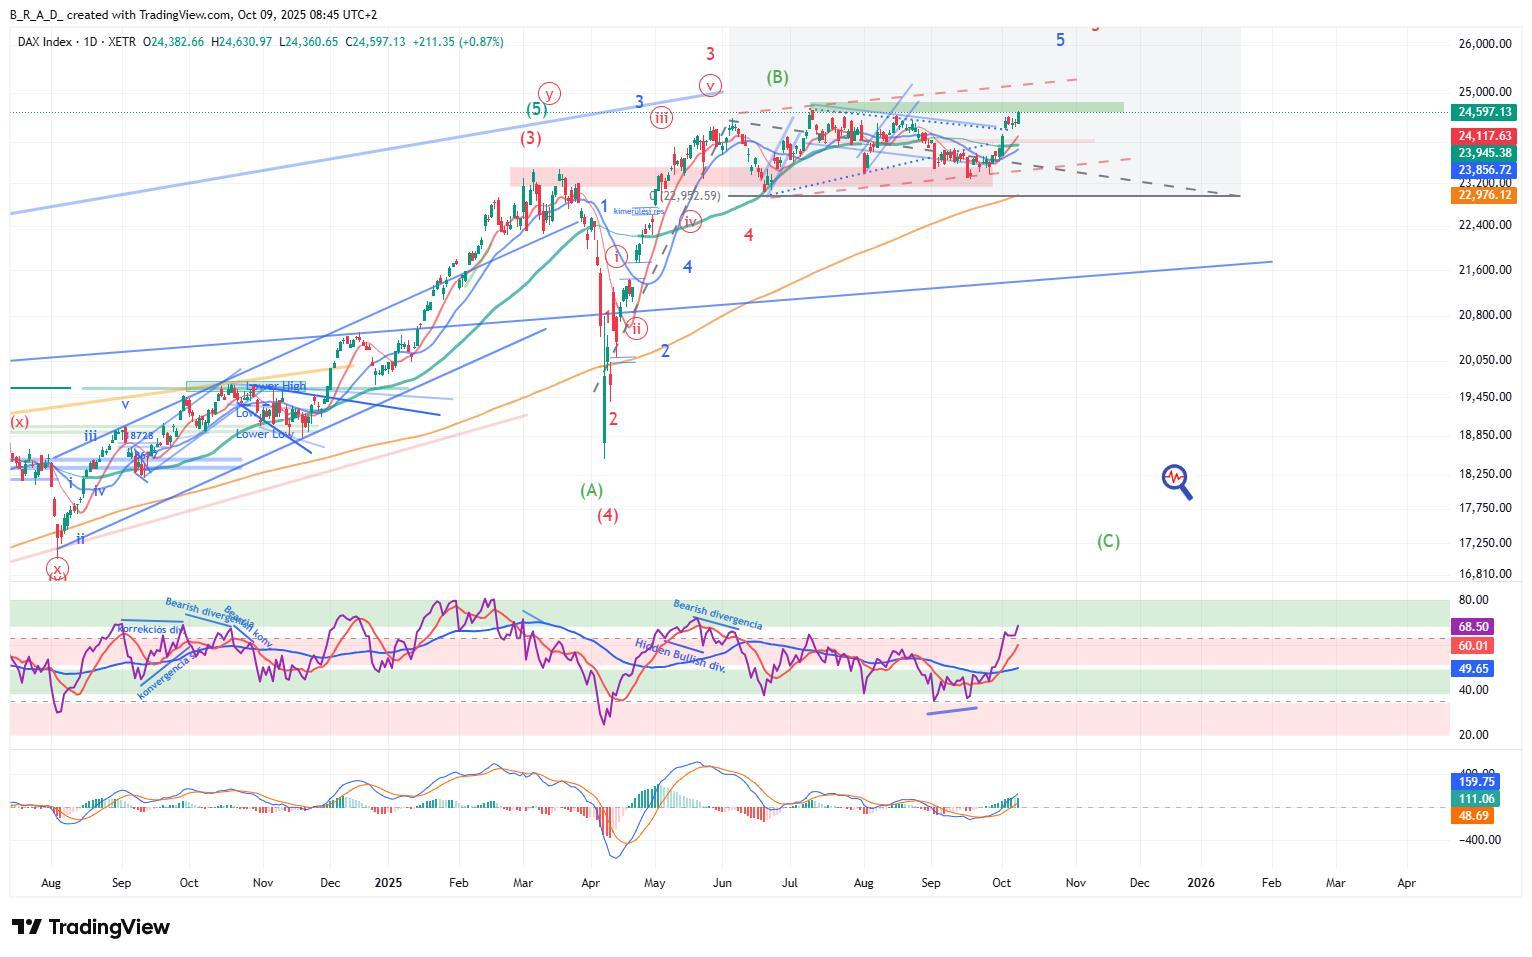Image resolution: width=1532 pixels, height=957 pixels.
Task: Select the green (A) wave label
Action: [592, 490]
